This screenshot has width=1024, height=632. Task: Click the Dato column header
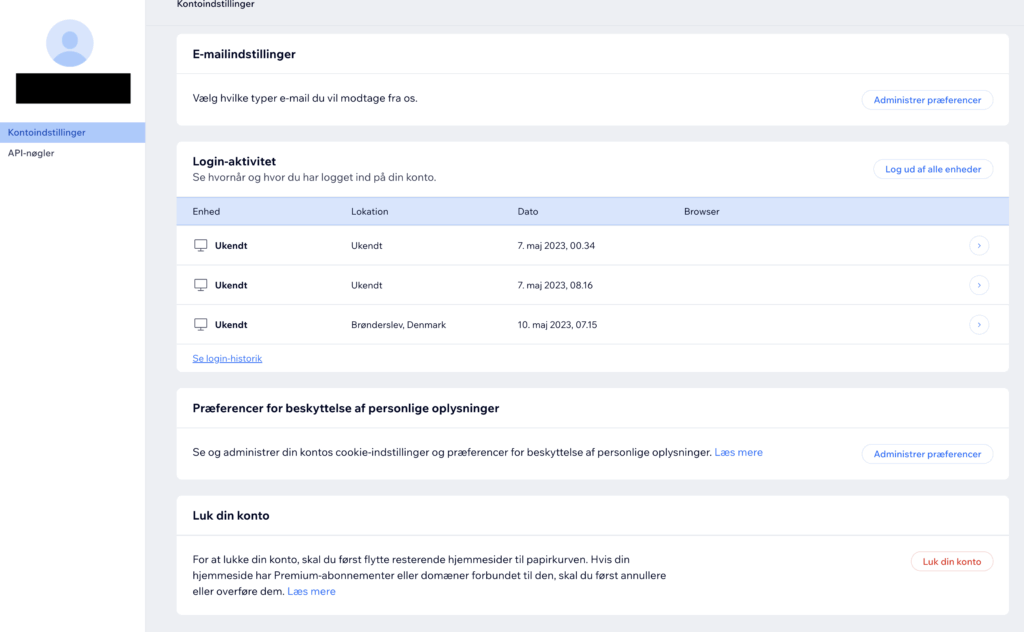click(528, 212)
